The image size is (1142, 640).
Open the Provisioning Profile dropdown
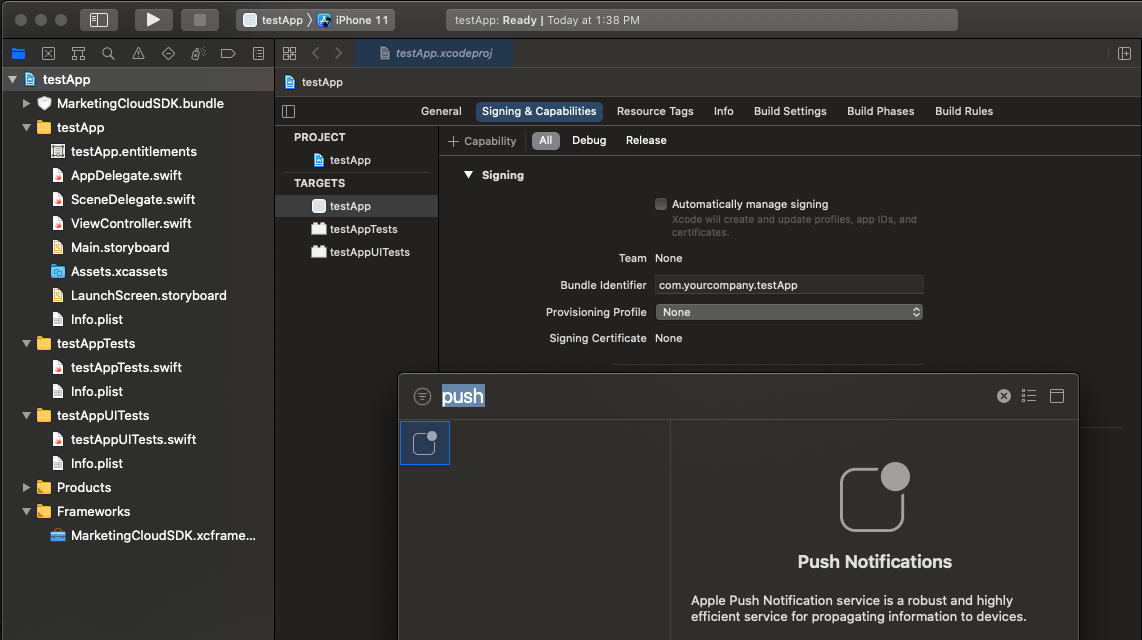pos(789,312)
